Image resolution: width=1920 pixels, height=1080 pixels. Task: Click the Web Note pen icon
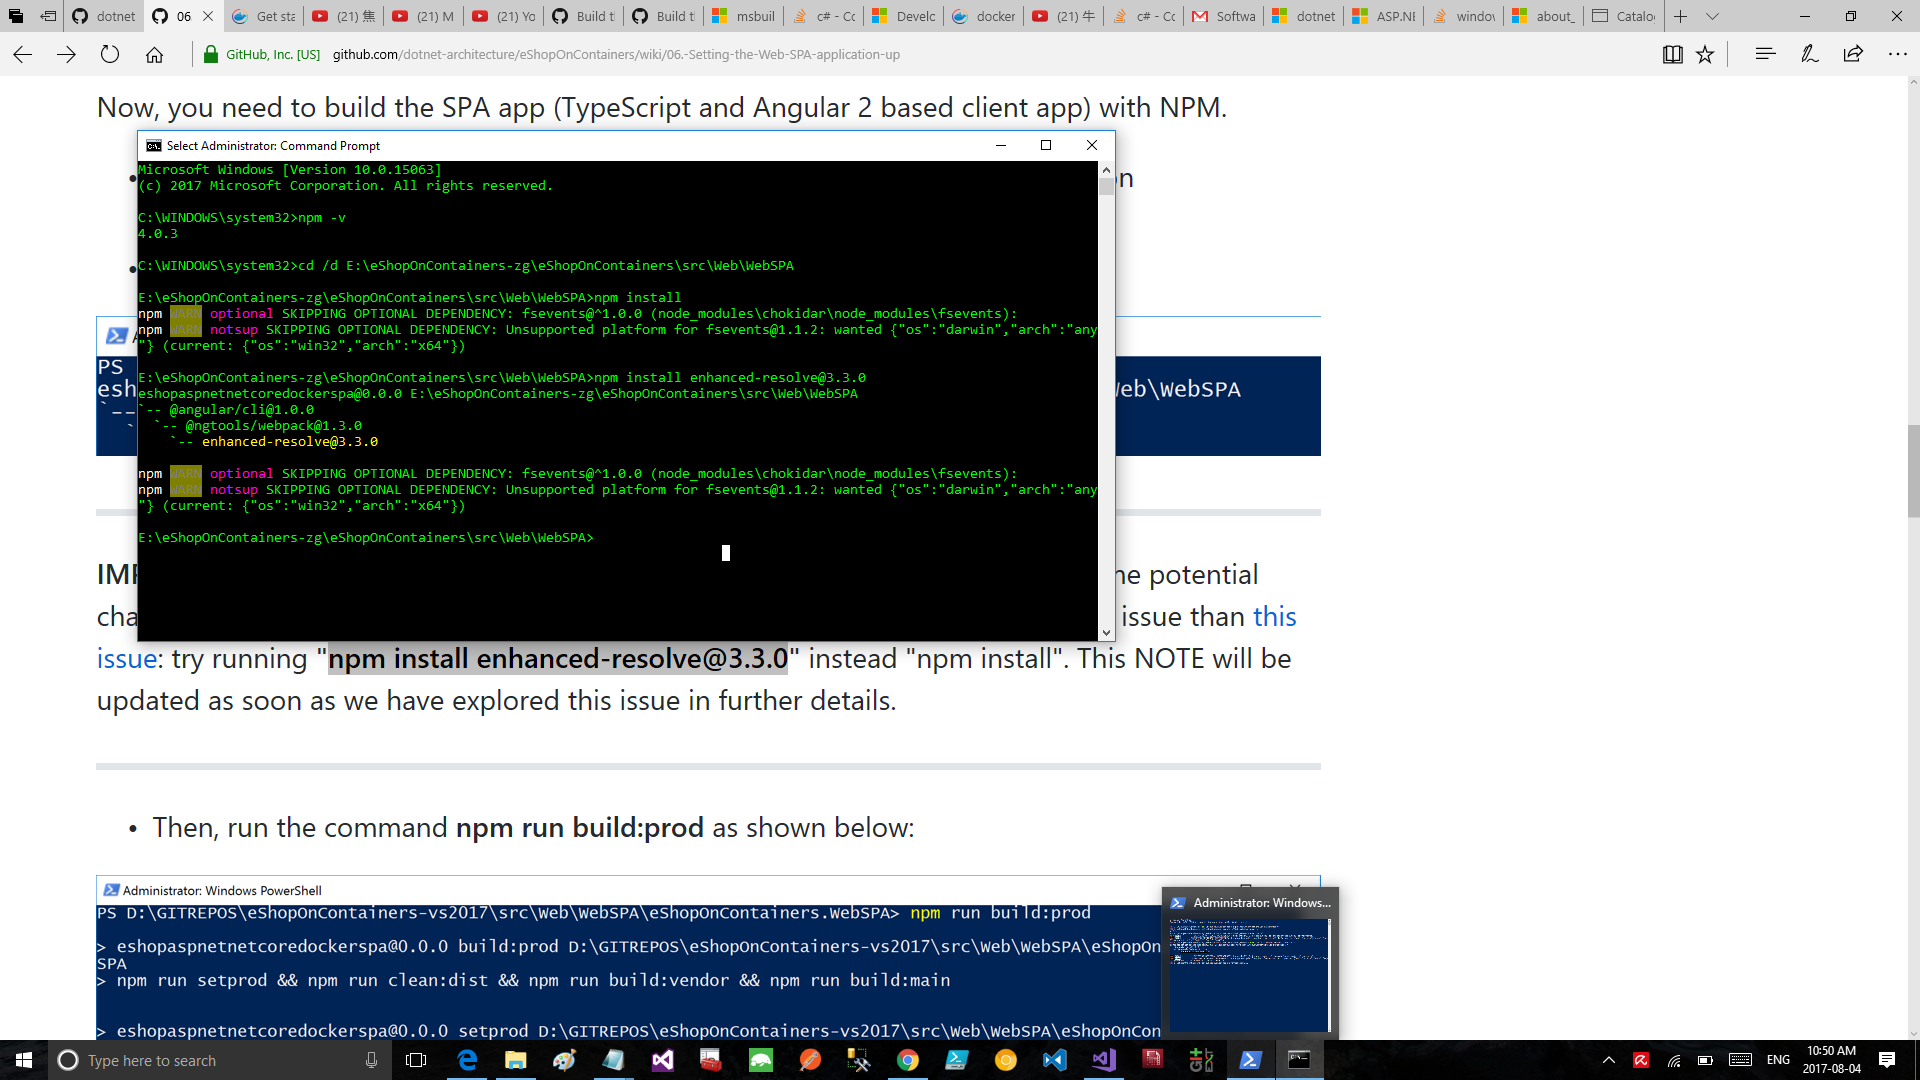pyautogui.click(x=1808, y=54)
